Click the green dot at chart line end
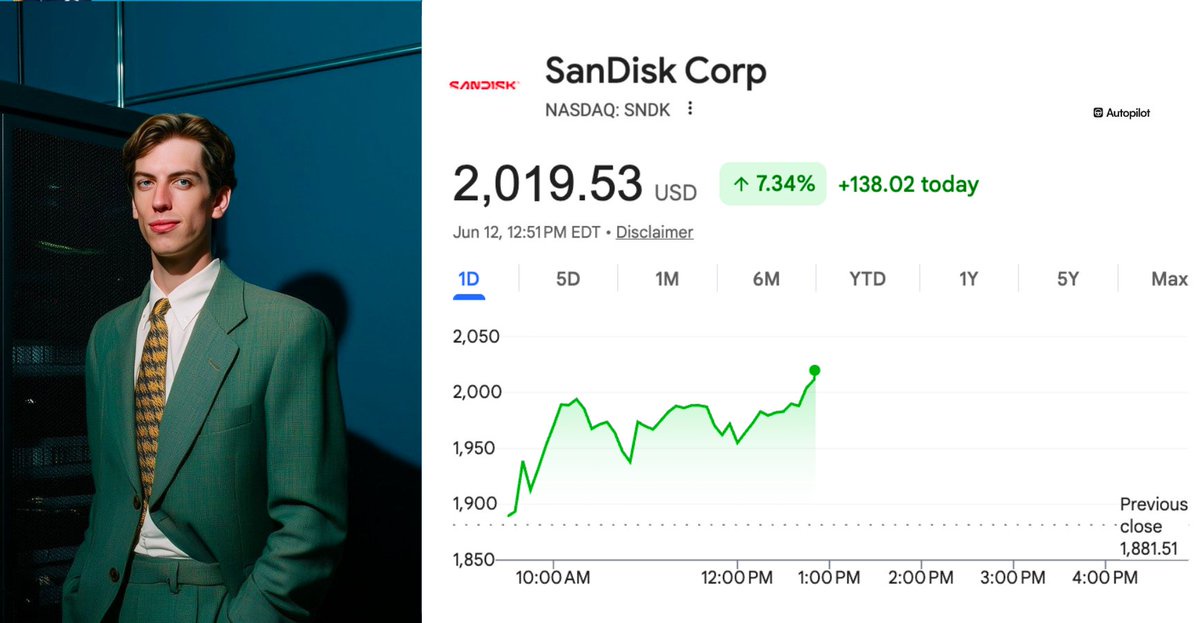The height and width of the screenshot is (623, 1200). [815, 370]
